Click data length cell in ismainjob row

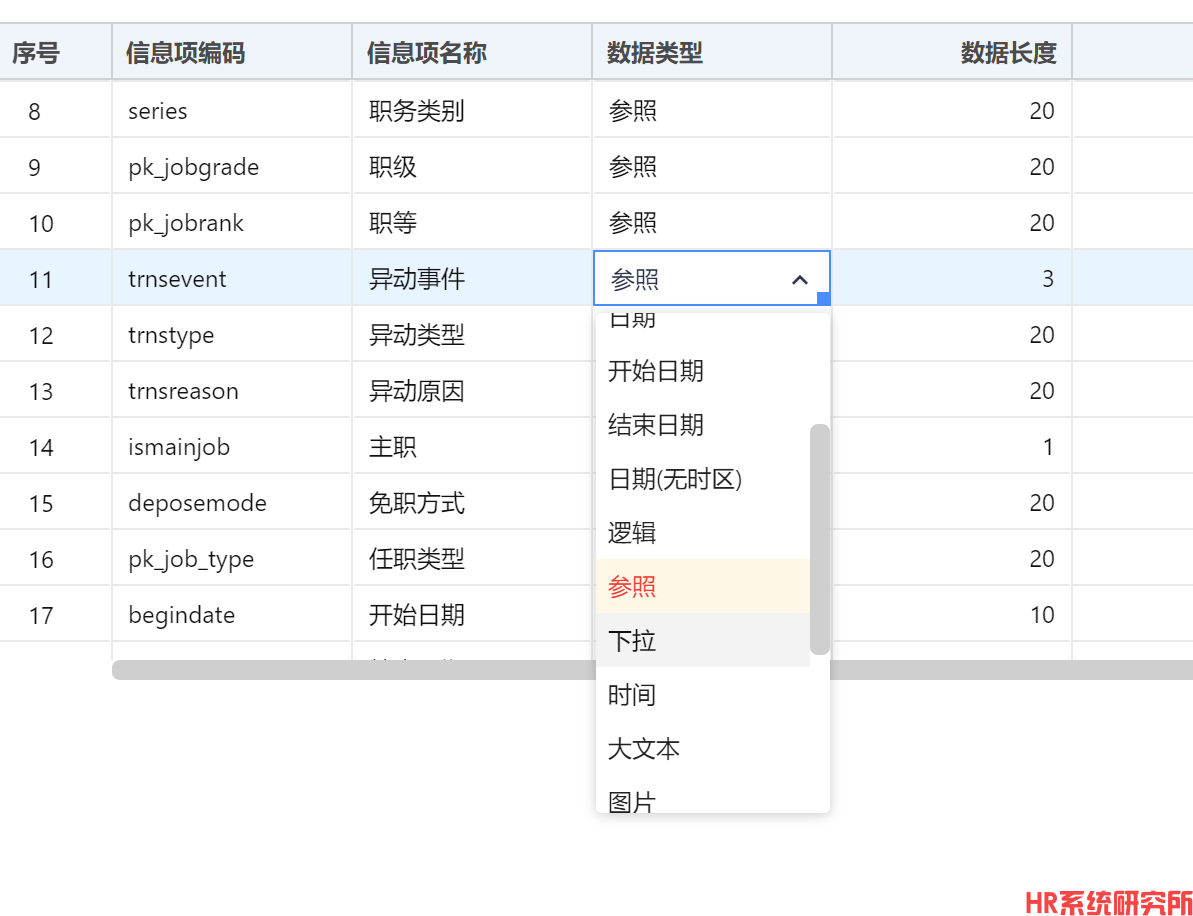pos(951,447)
